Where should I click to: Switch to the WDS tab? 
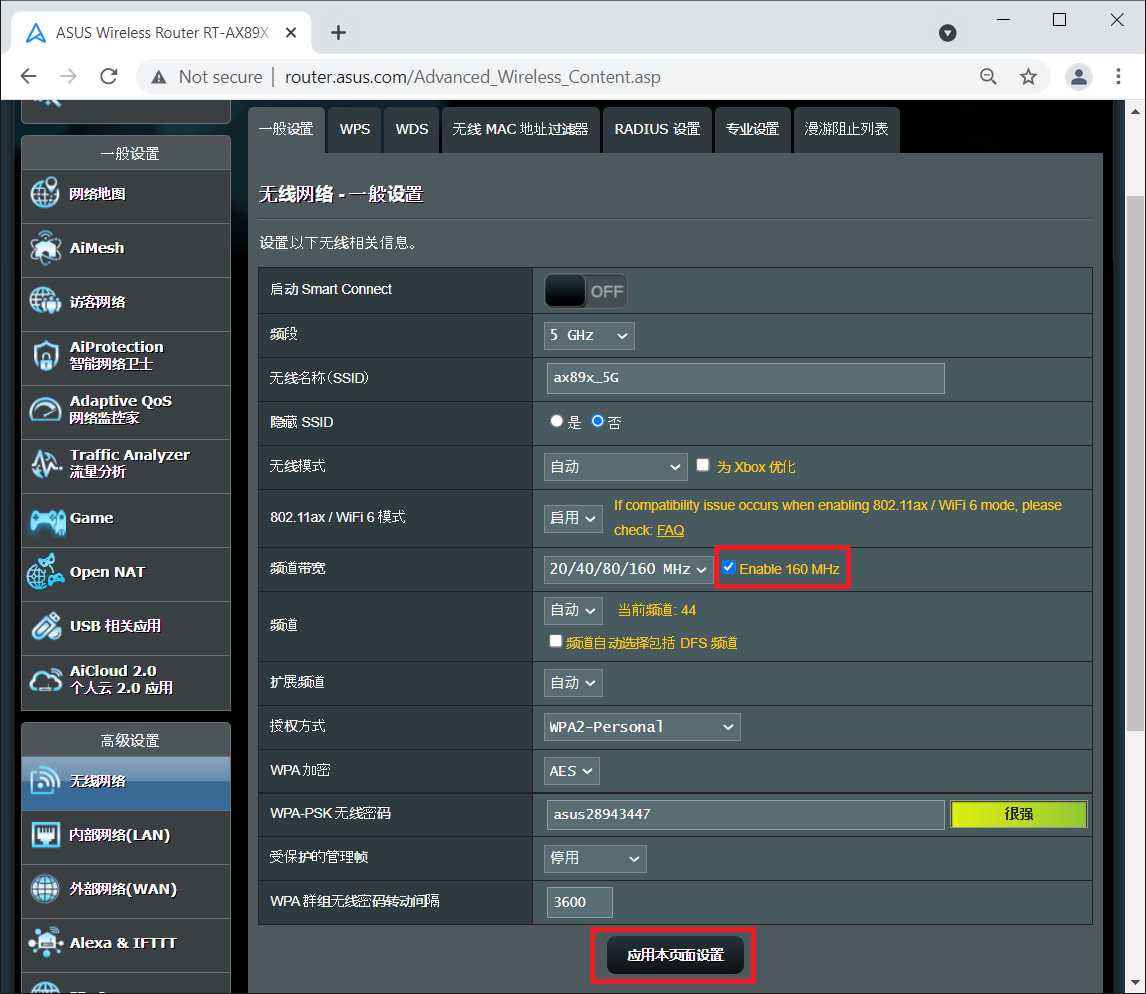click(411, 129)
